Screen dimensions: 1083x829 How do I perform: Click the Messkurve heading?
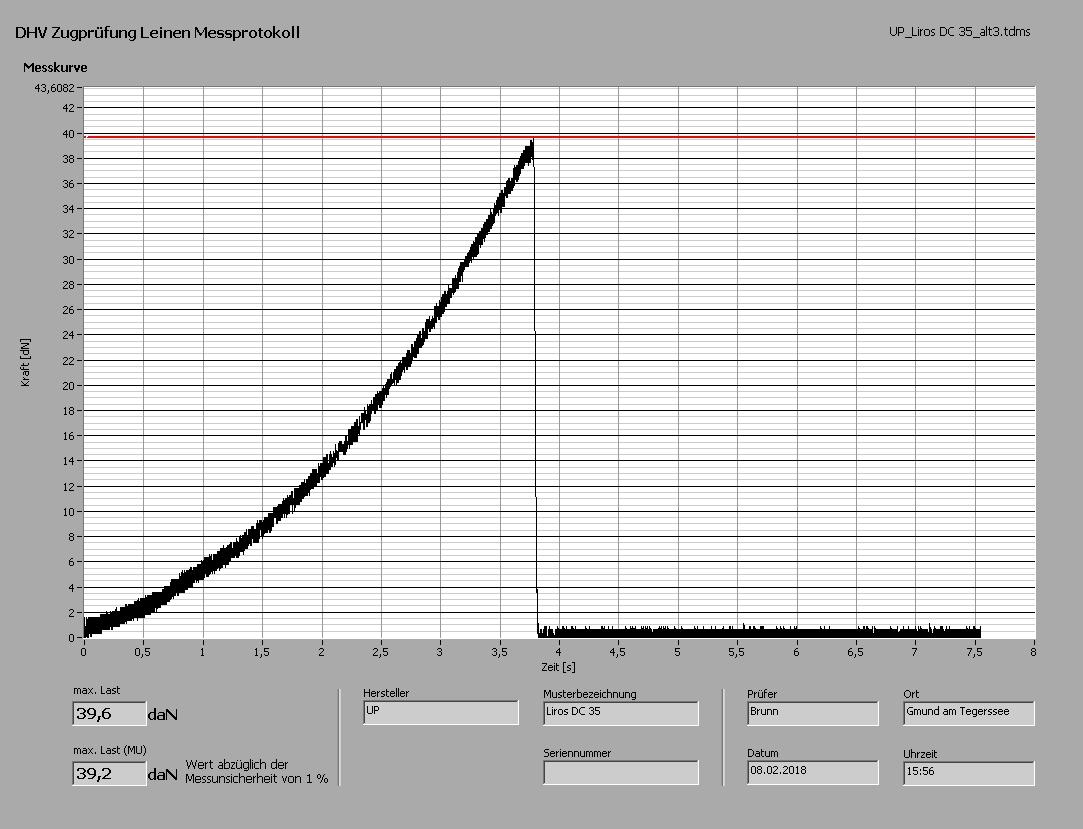(x=55, y=68)
